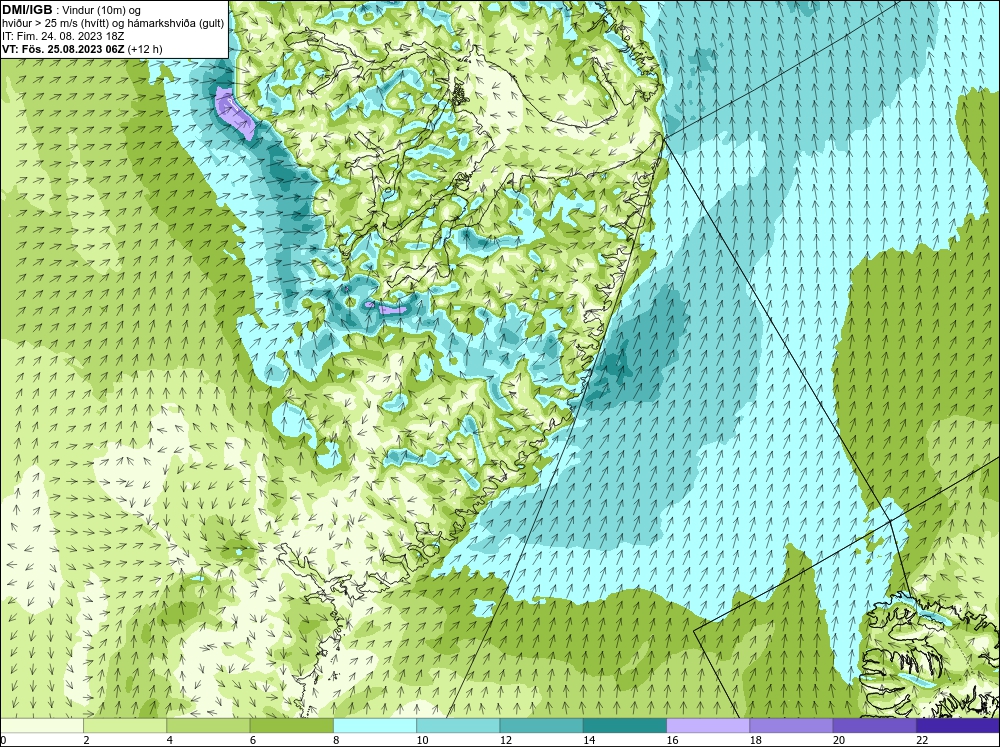Click the 16–18 m/s lavender legend swatch
The height and width of the screenshot is (747, 1000).
[x=708, y=725]
